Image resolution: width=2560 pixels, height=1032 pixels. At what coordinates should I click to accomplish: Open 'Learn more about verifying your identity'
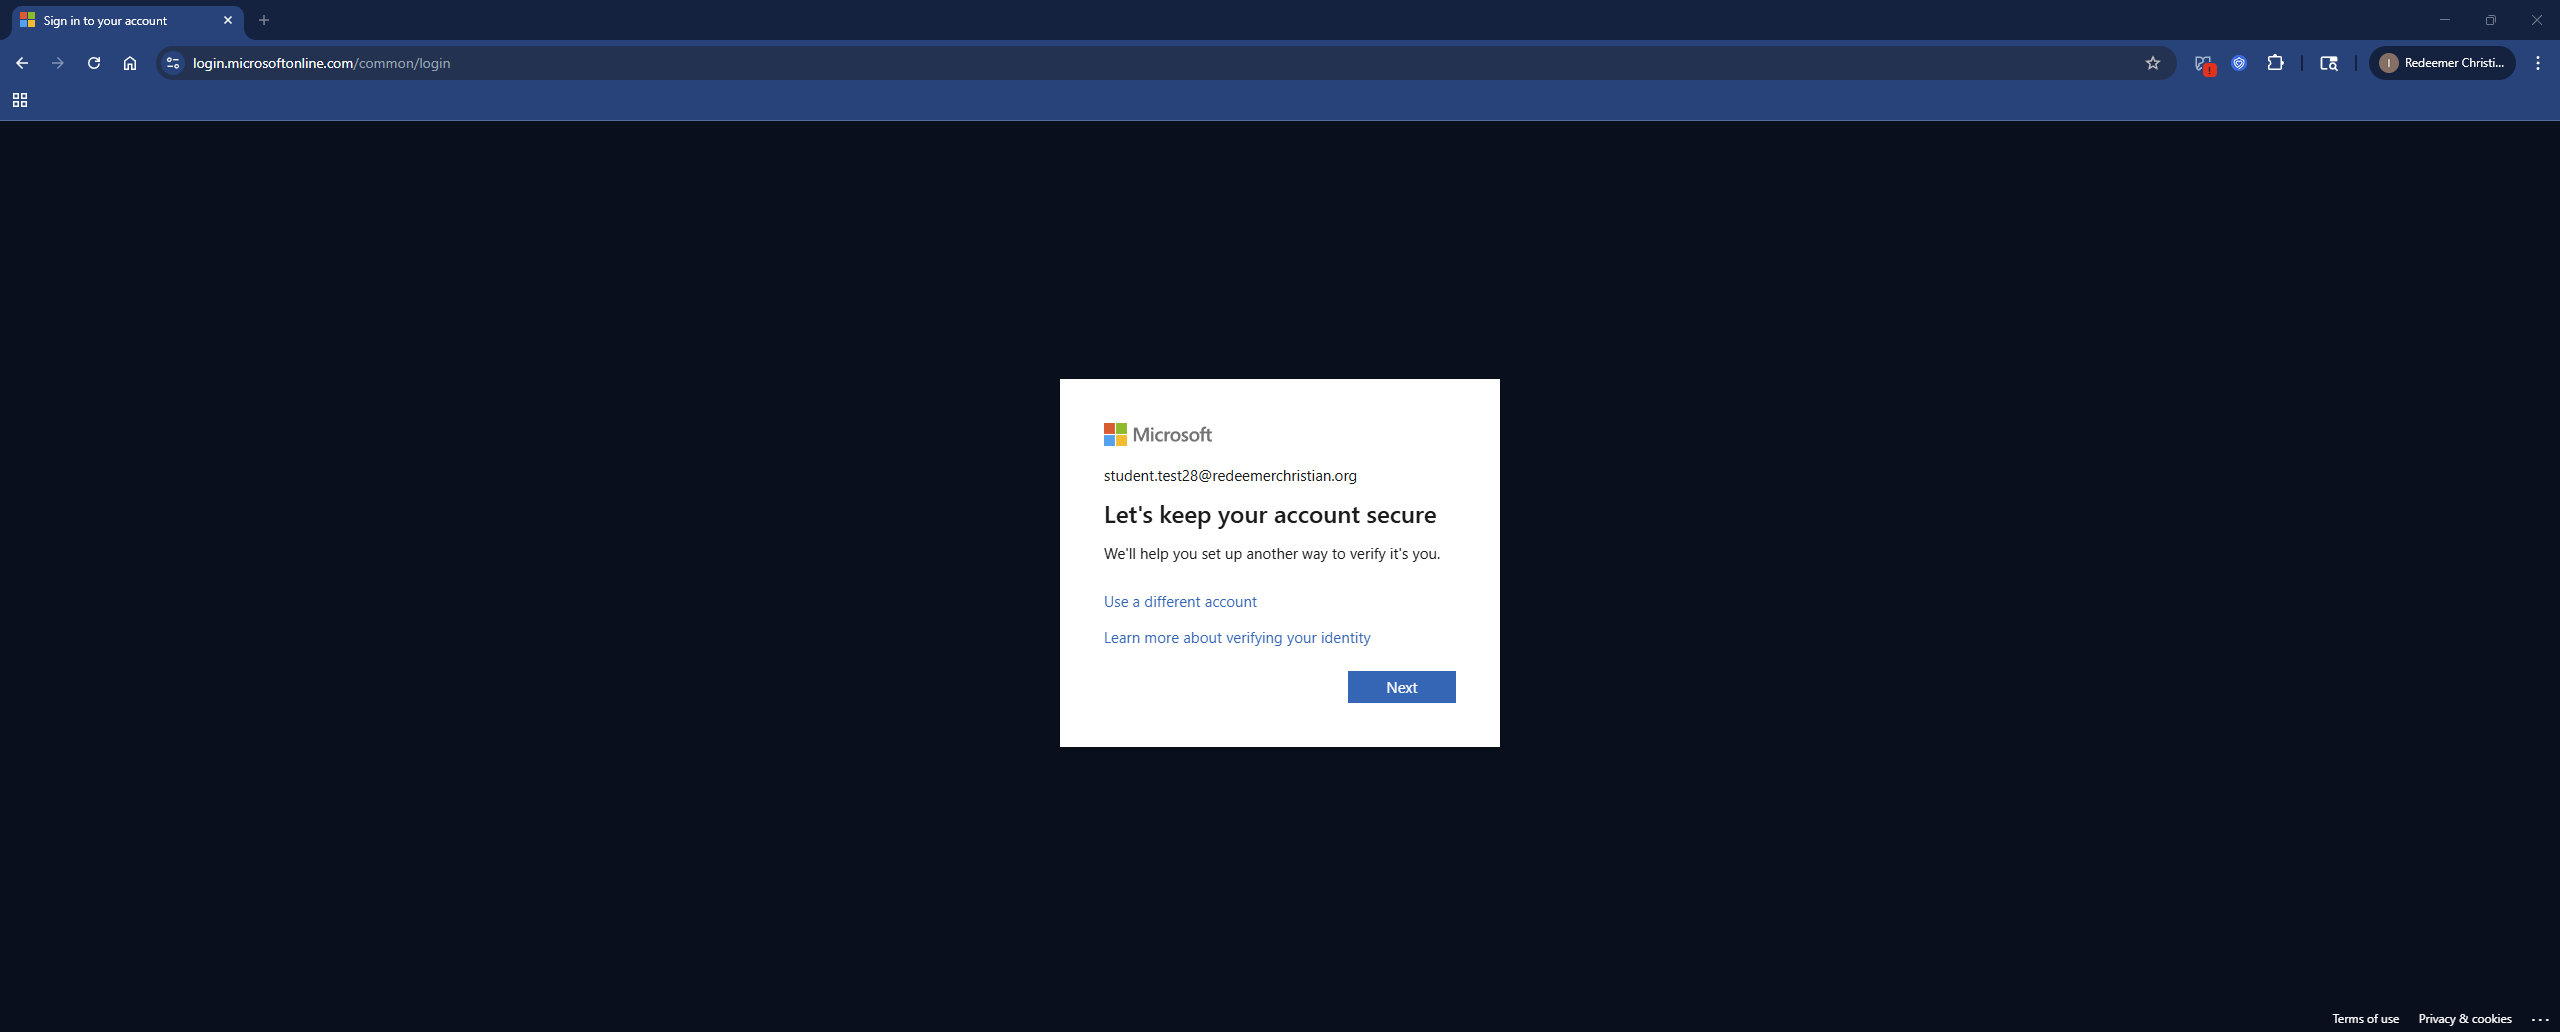click(x=1237, y=638)
